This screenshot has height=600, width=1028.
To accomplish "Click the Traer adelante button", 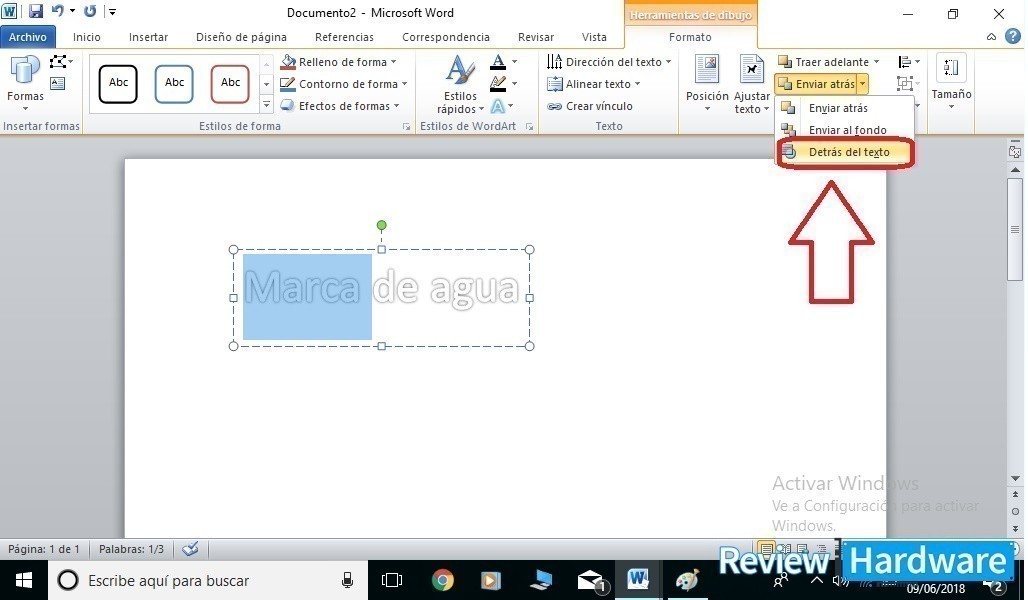I will pyautogui.click(x=824, y=62).
